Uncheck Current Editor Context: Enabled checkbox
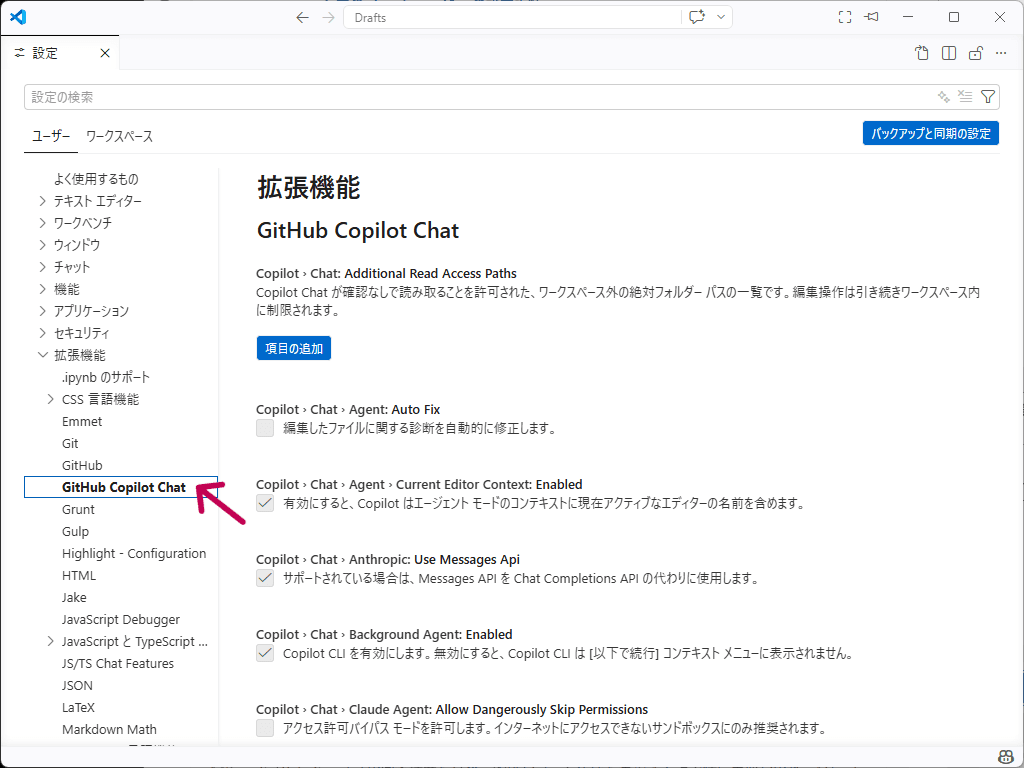 point(265,504)
